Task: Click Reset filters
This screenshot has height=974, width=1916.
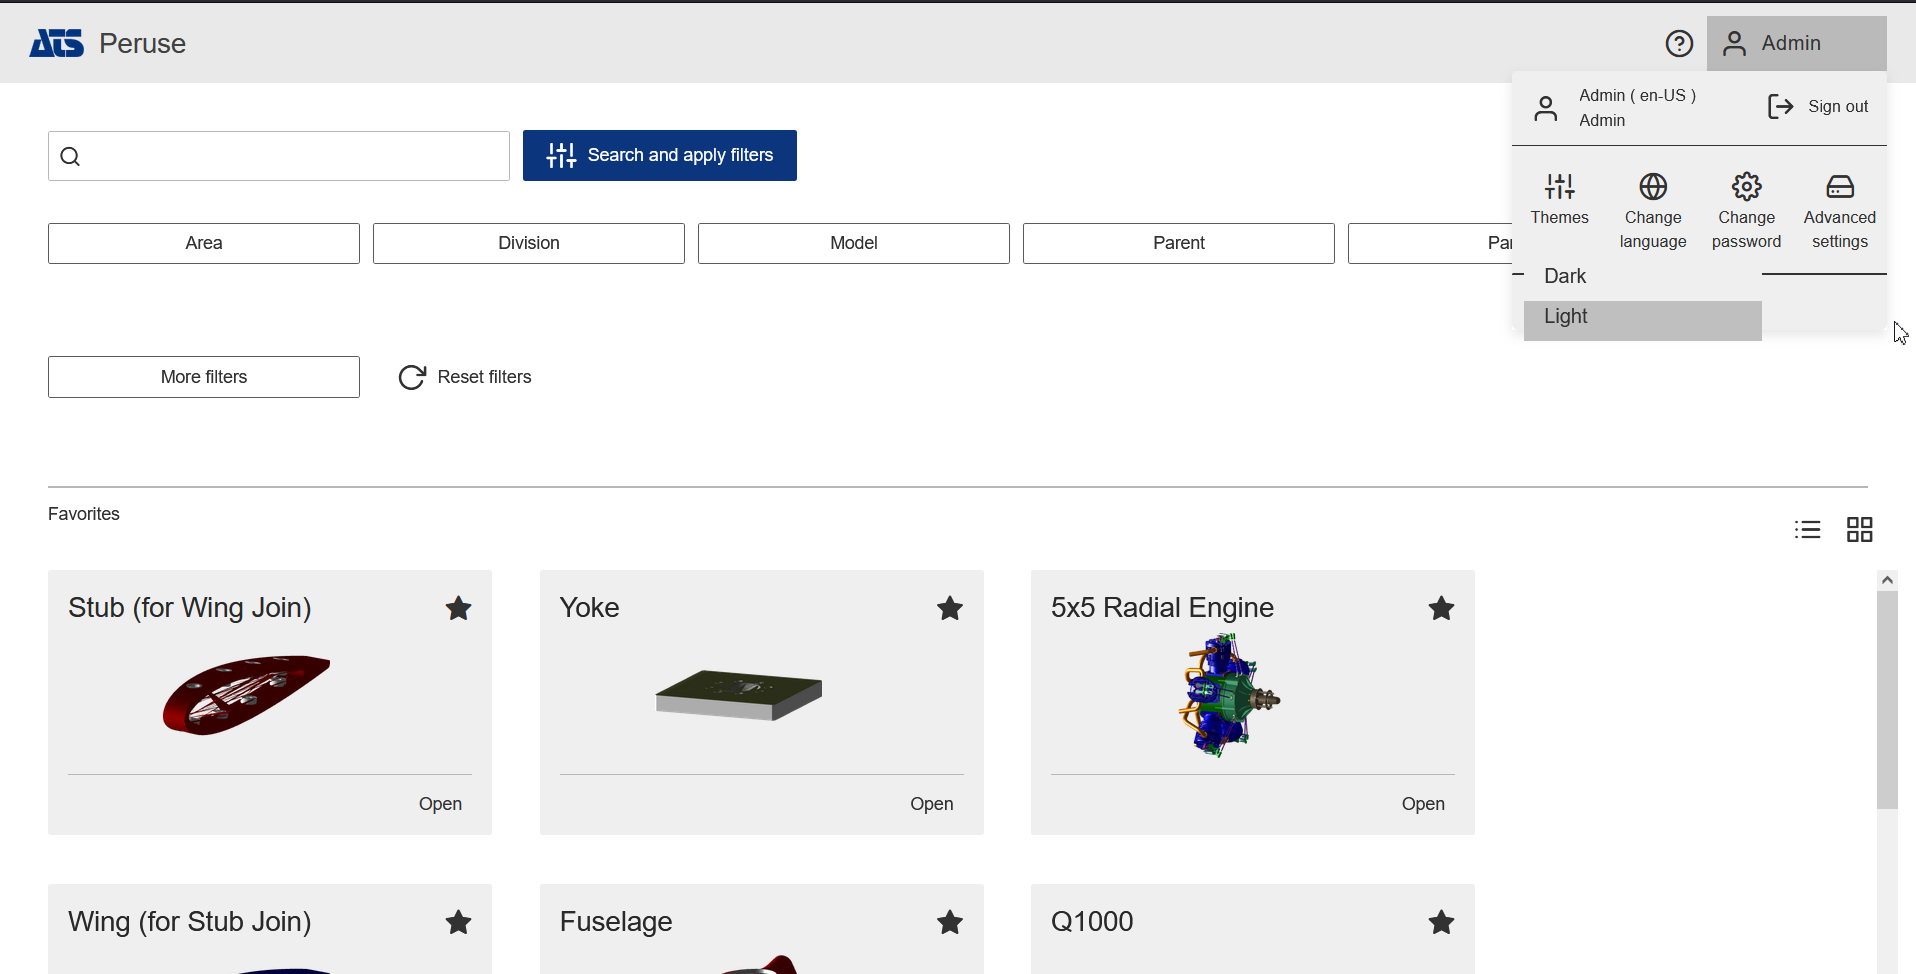Action: 465,377
